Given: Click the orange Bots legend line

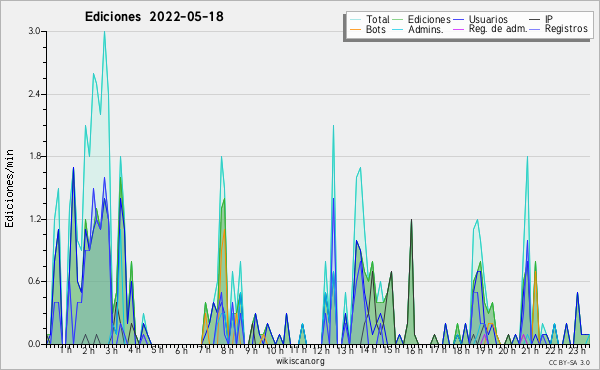Looking at the screenshot, I should (x=355, y=29).
